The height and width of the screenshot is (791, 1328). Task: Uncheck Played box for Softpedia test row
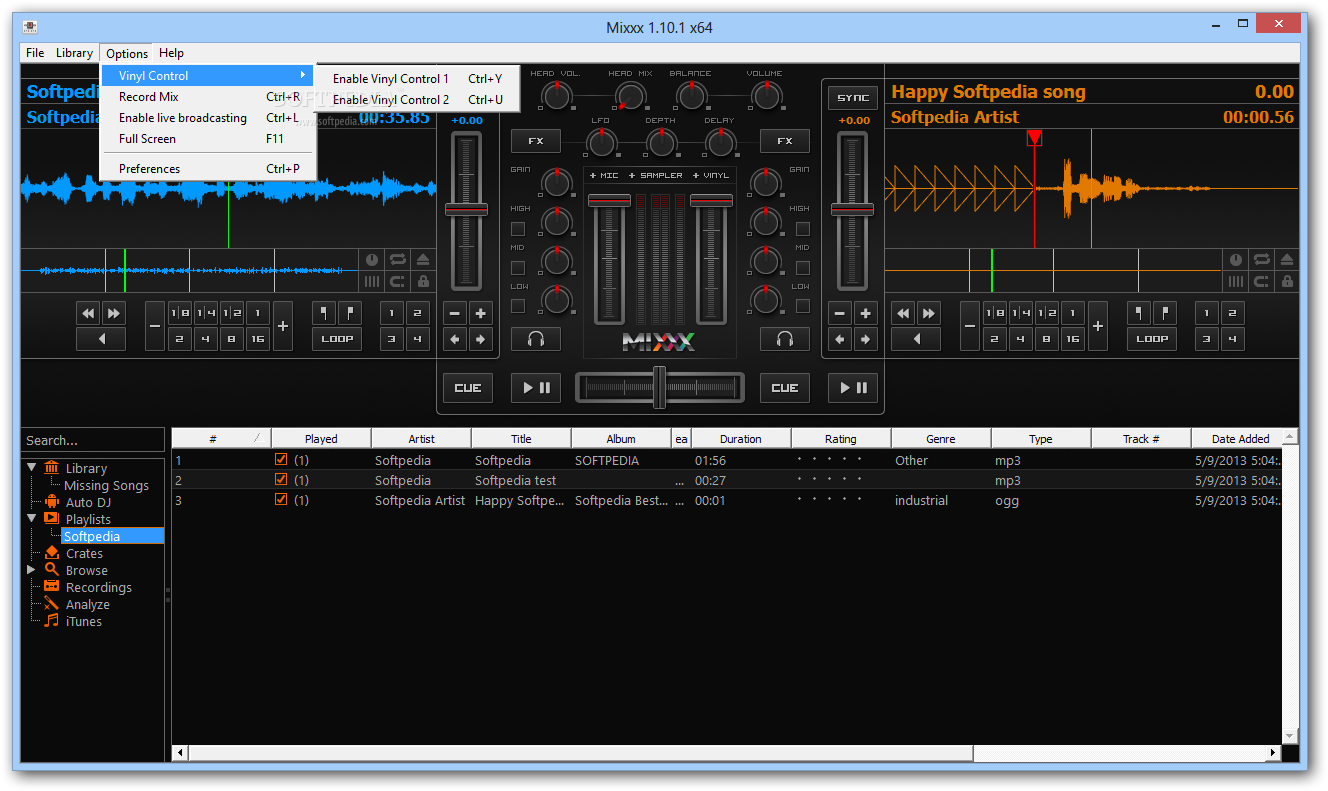tap(281, 480)
